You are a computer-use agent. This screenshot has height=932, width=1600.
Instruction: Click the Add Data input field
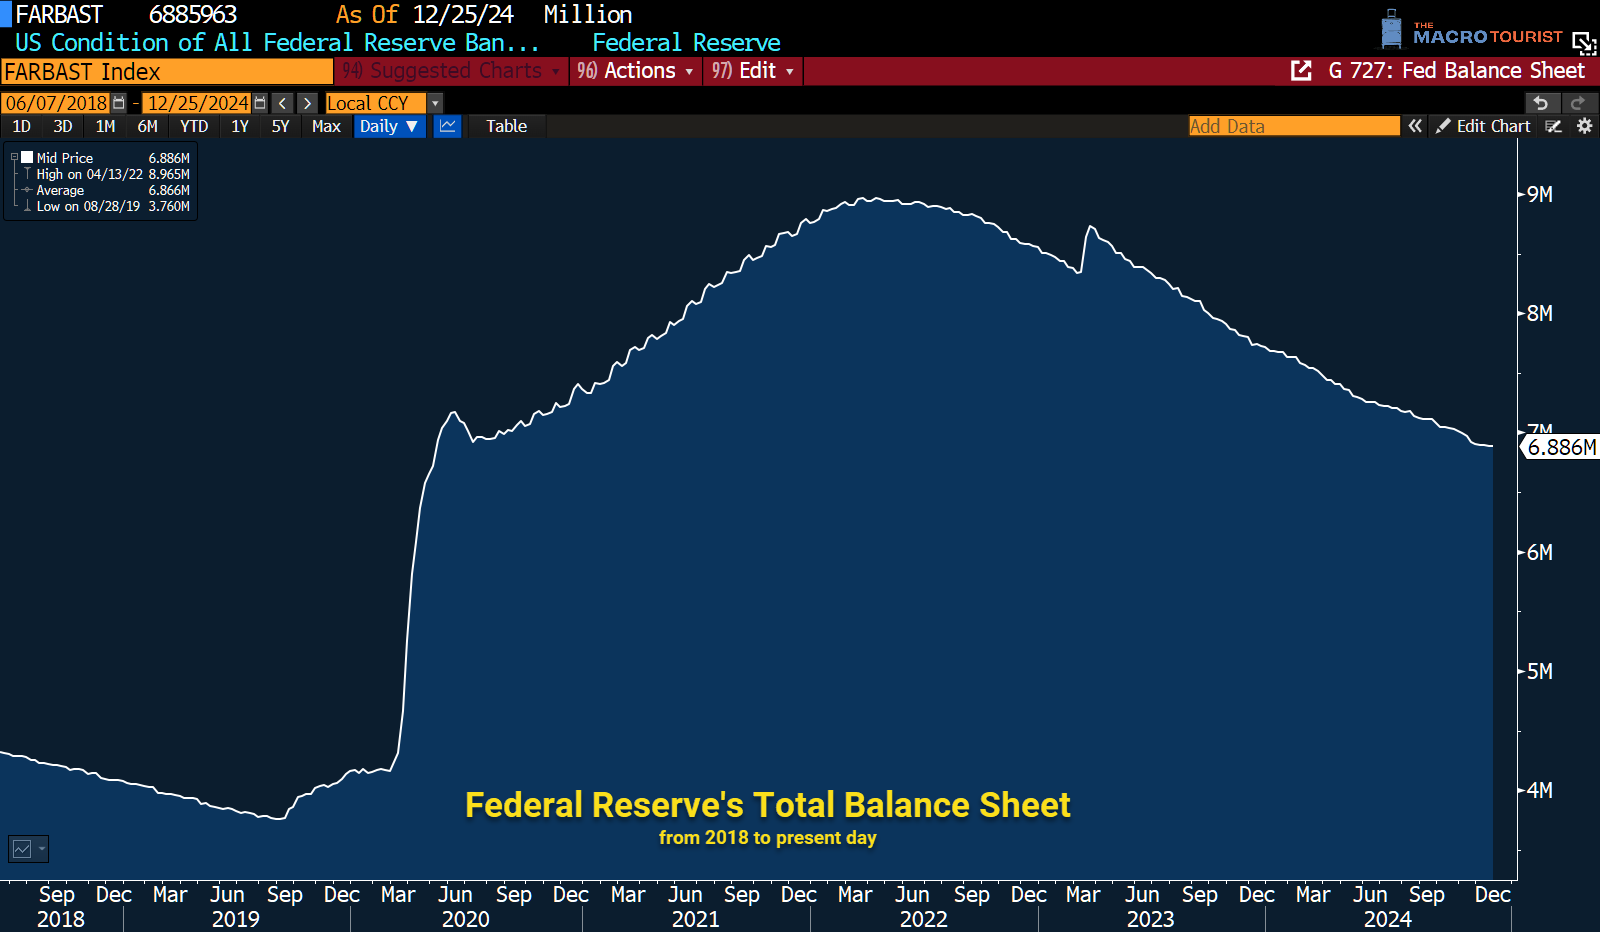(x=1294, y=126)
